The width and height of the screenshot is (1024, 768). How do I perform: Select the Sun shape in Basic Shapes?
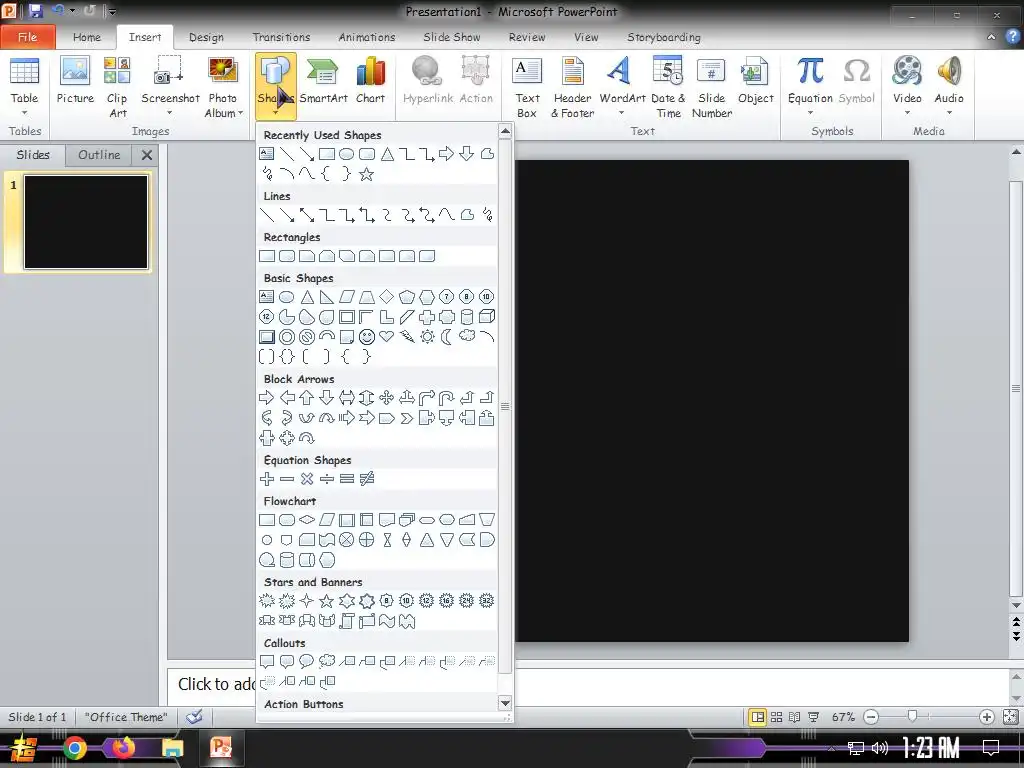(x=427, y=337)
